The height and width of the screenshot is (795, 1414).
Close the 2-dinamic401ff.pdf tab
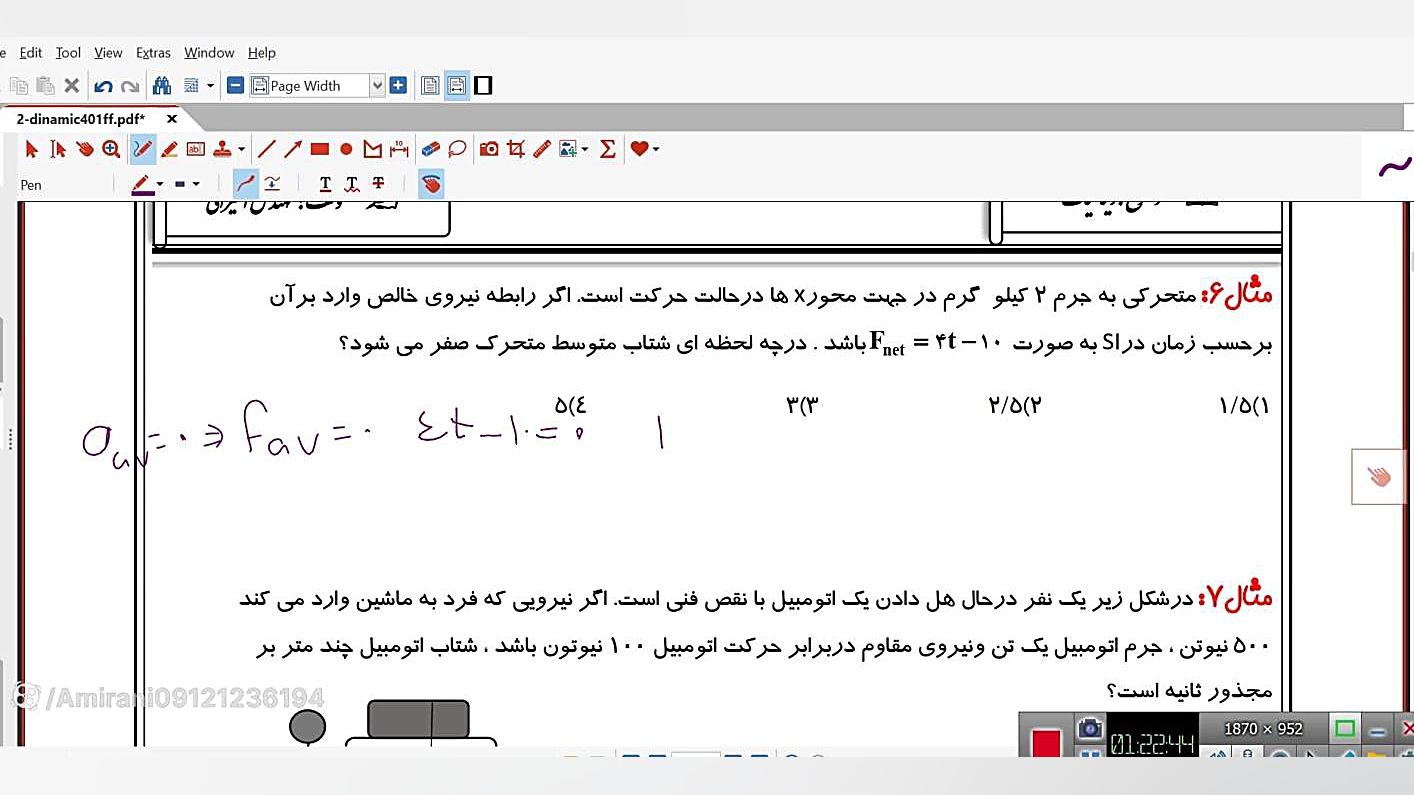click(171, 119)
